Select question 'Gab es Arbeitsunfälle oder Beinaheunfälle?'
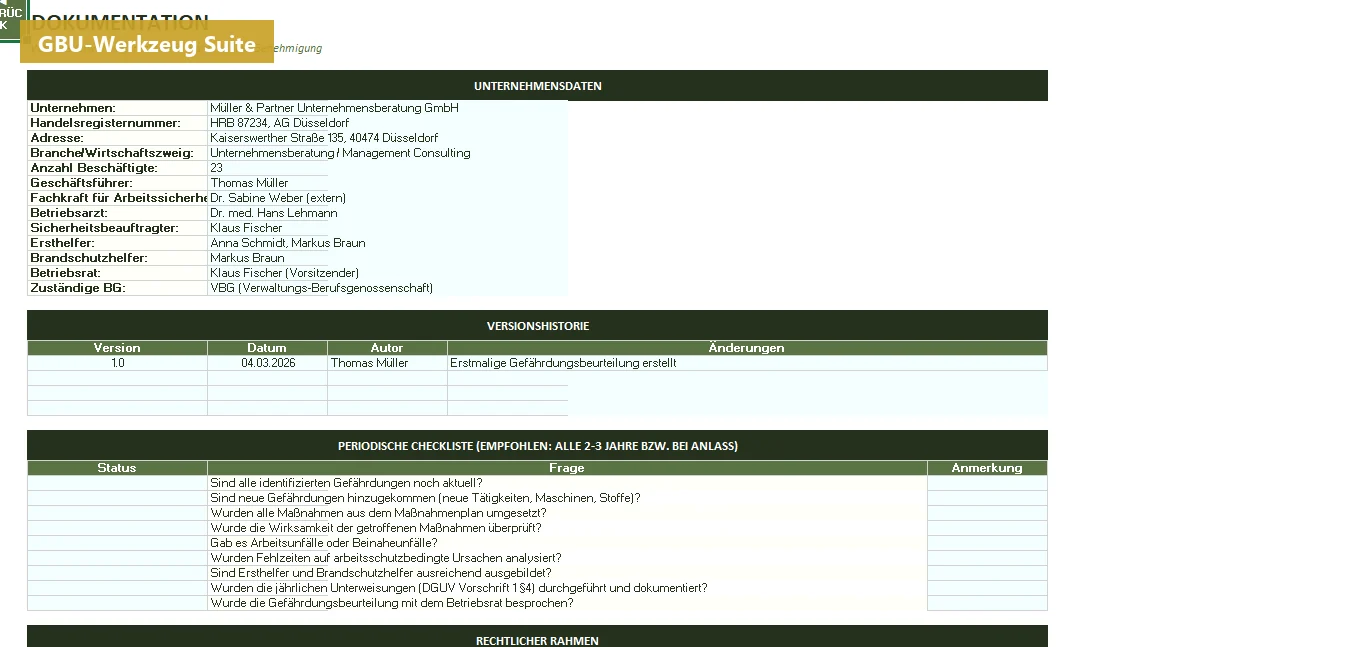 click(x=567, y=543)
